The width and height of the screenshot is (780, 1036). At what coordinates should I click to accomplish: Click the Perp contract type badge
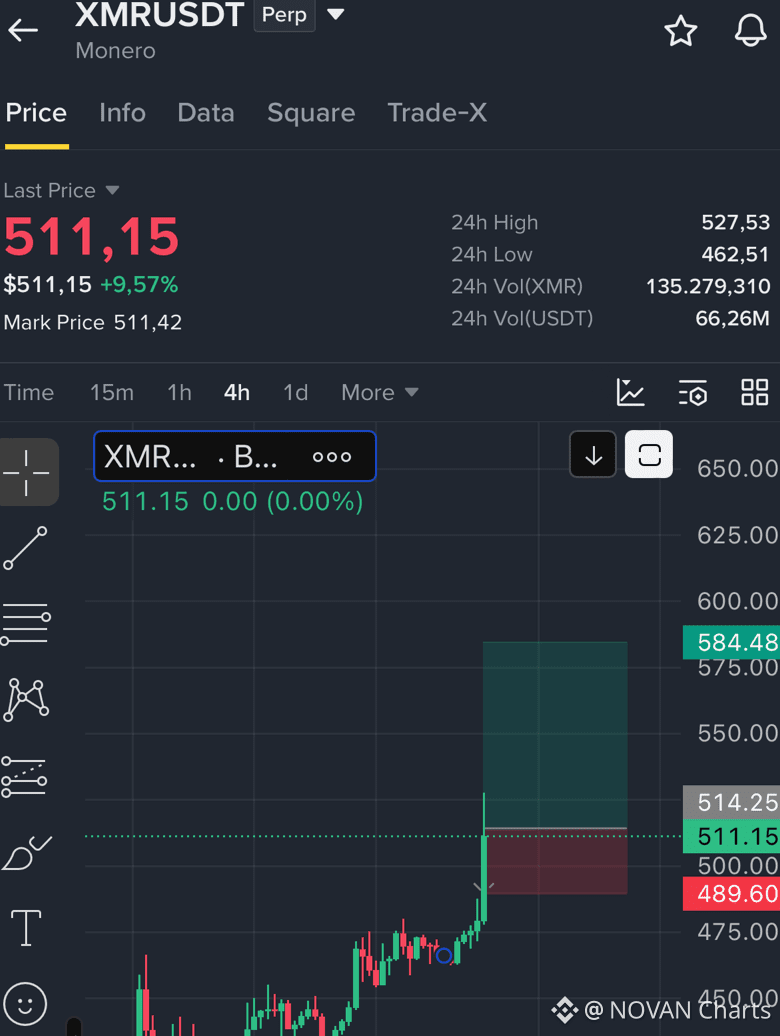pyautogui.click(x=285, y=15)
